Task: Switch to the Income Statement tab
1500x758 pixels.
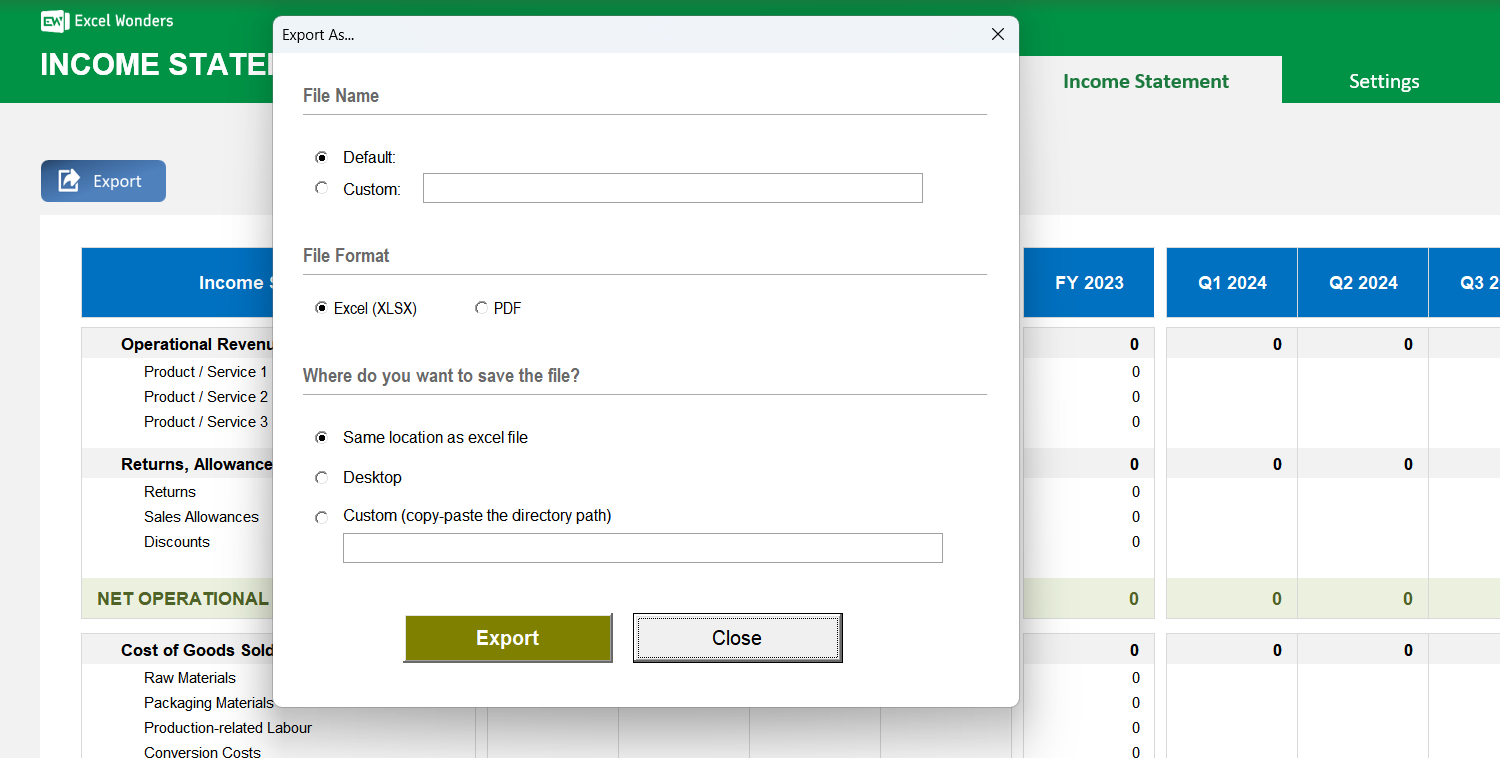Action: (x=1146, y=81)
